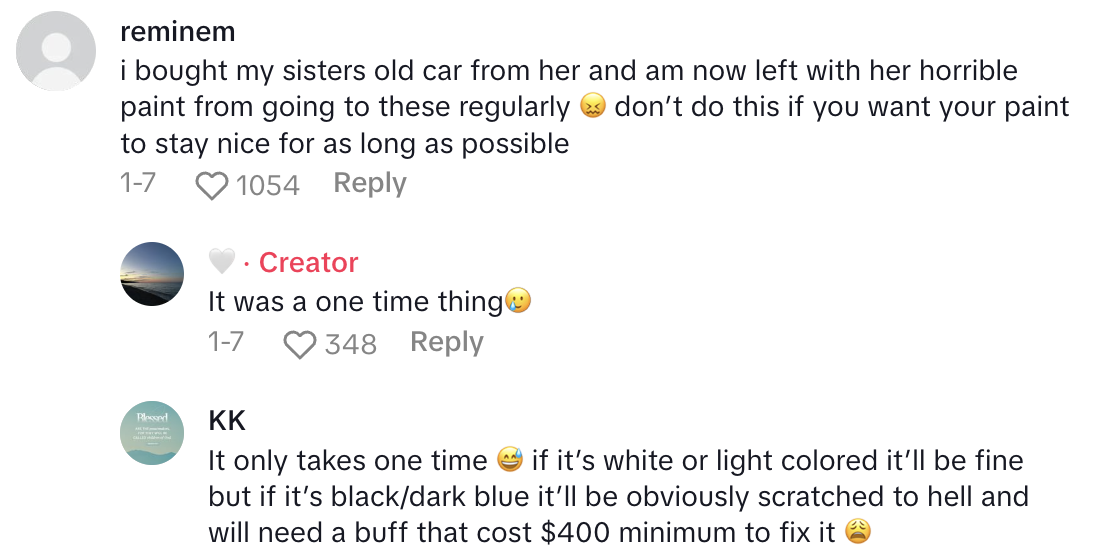View KK's profile picture avatar
The width and height of the screenshot is (1100, 554).
(x=151, y=433)
